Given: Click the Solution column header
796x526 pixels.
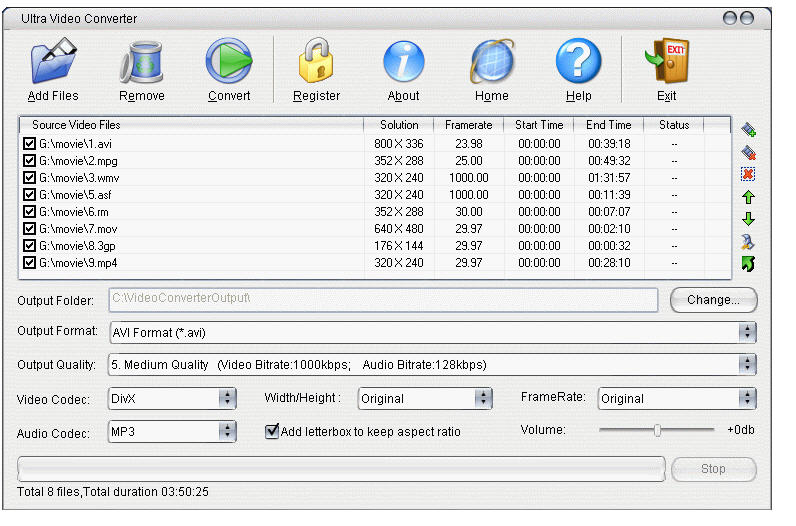Looking at the screenshot, I should coord(399,125).
